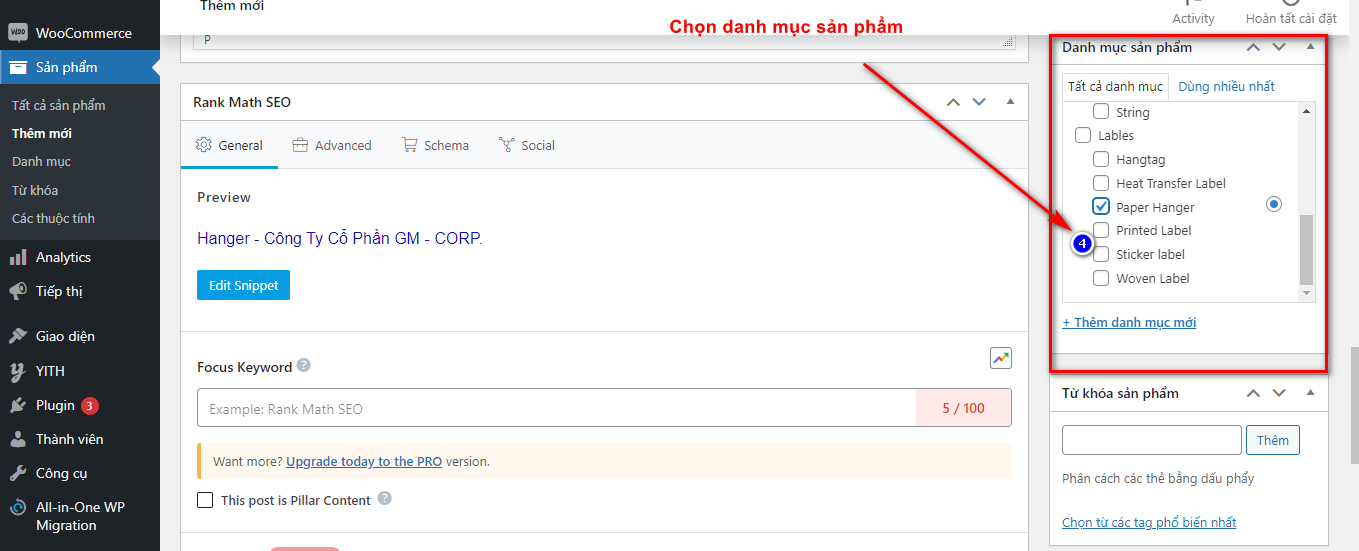Click the Thành viên user icon

pos(18,439)
